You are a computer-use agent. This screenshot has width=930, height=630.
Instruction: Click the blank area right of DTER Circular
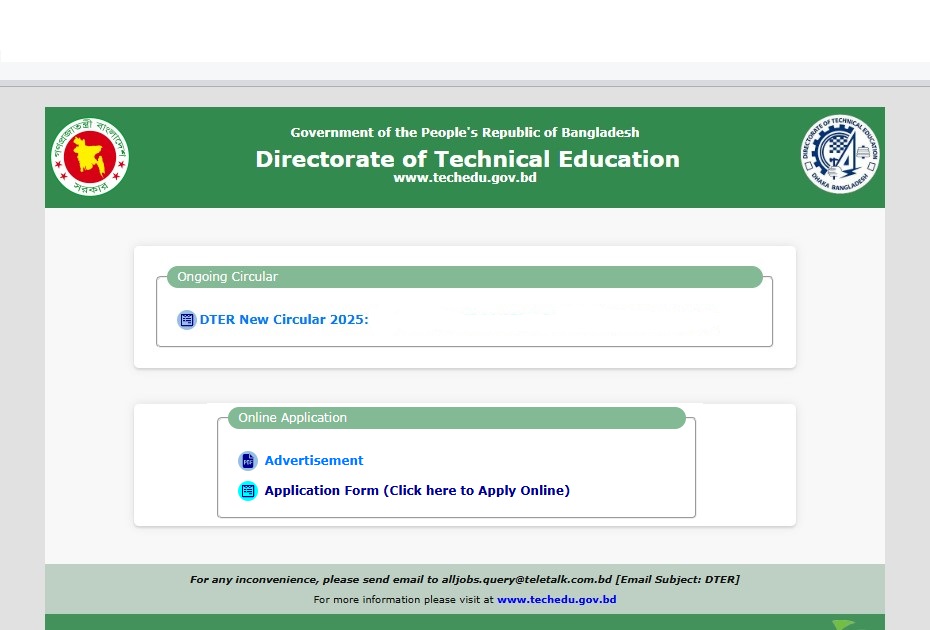pyautogui.click(x=560, y=320)
